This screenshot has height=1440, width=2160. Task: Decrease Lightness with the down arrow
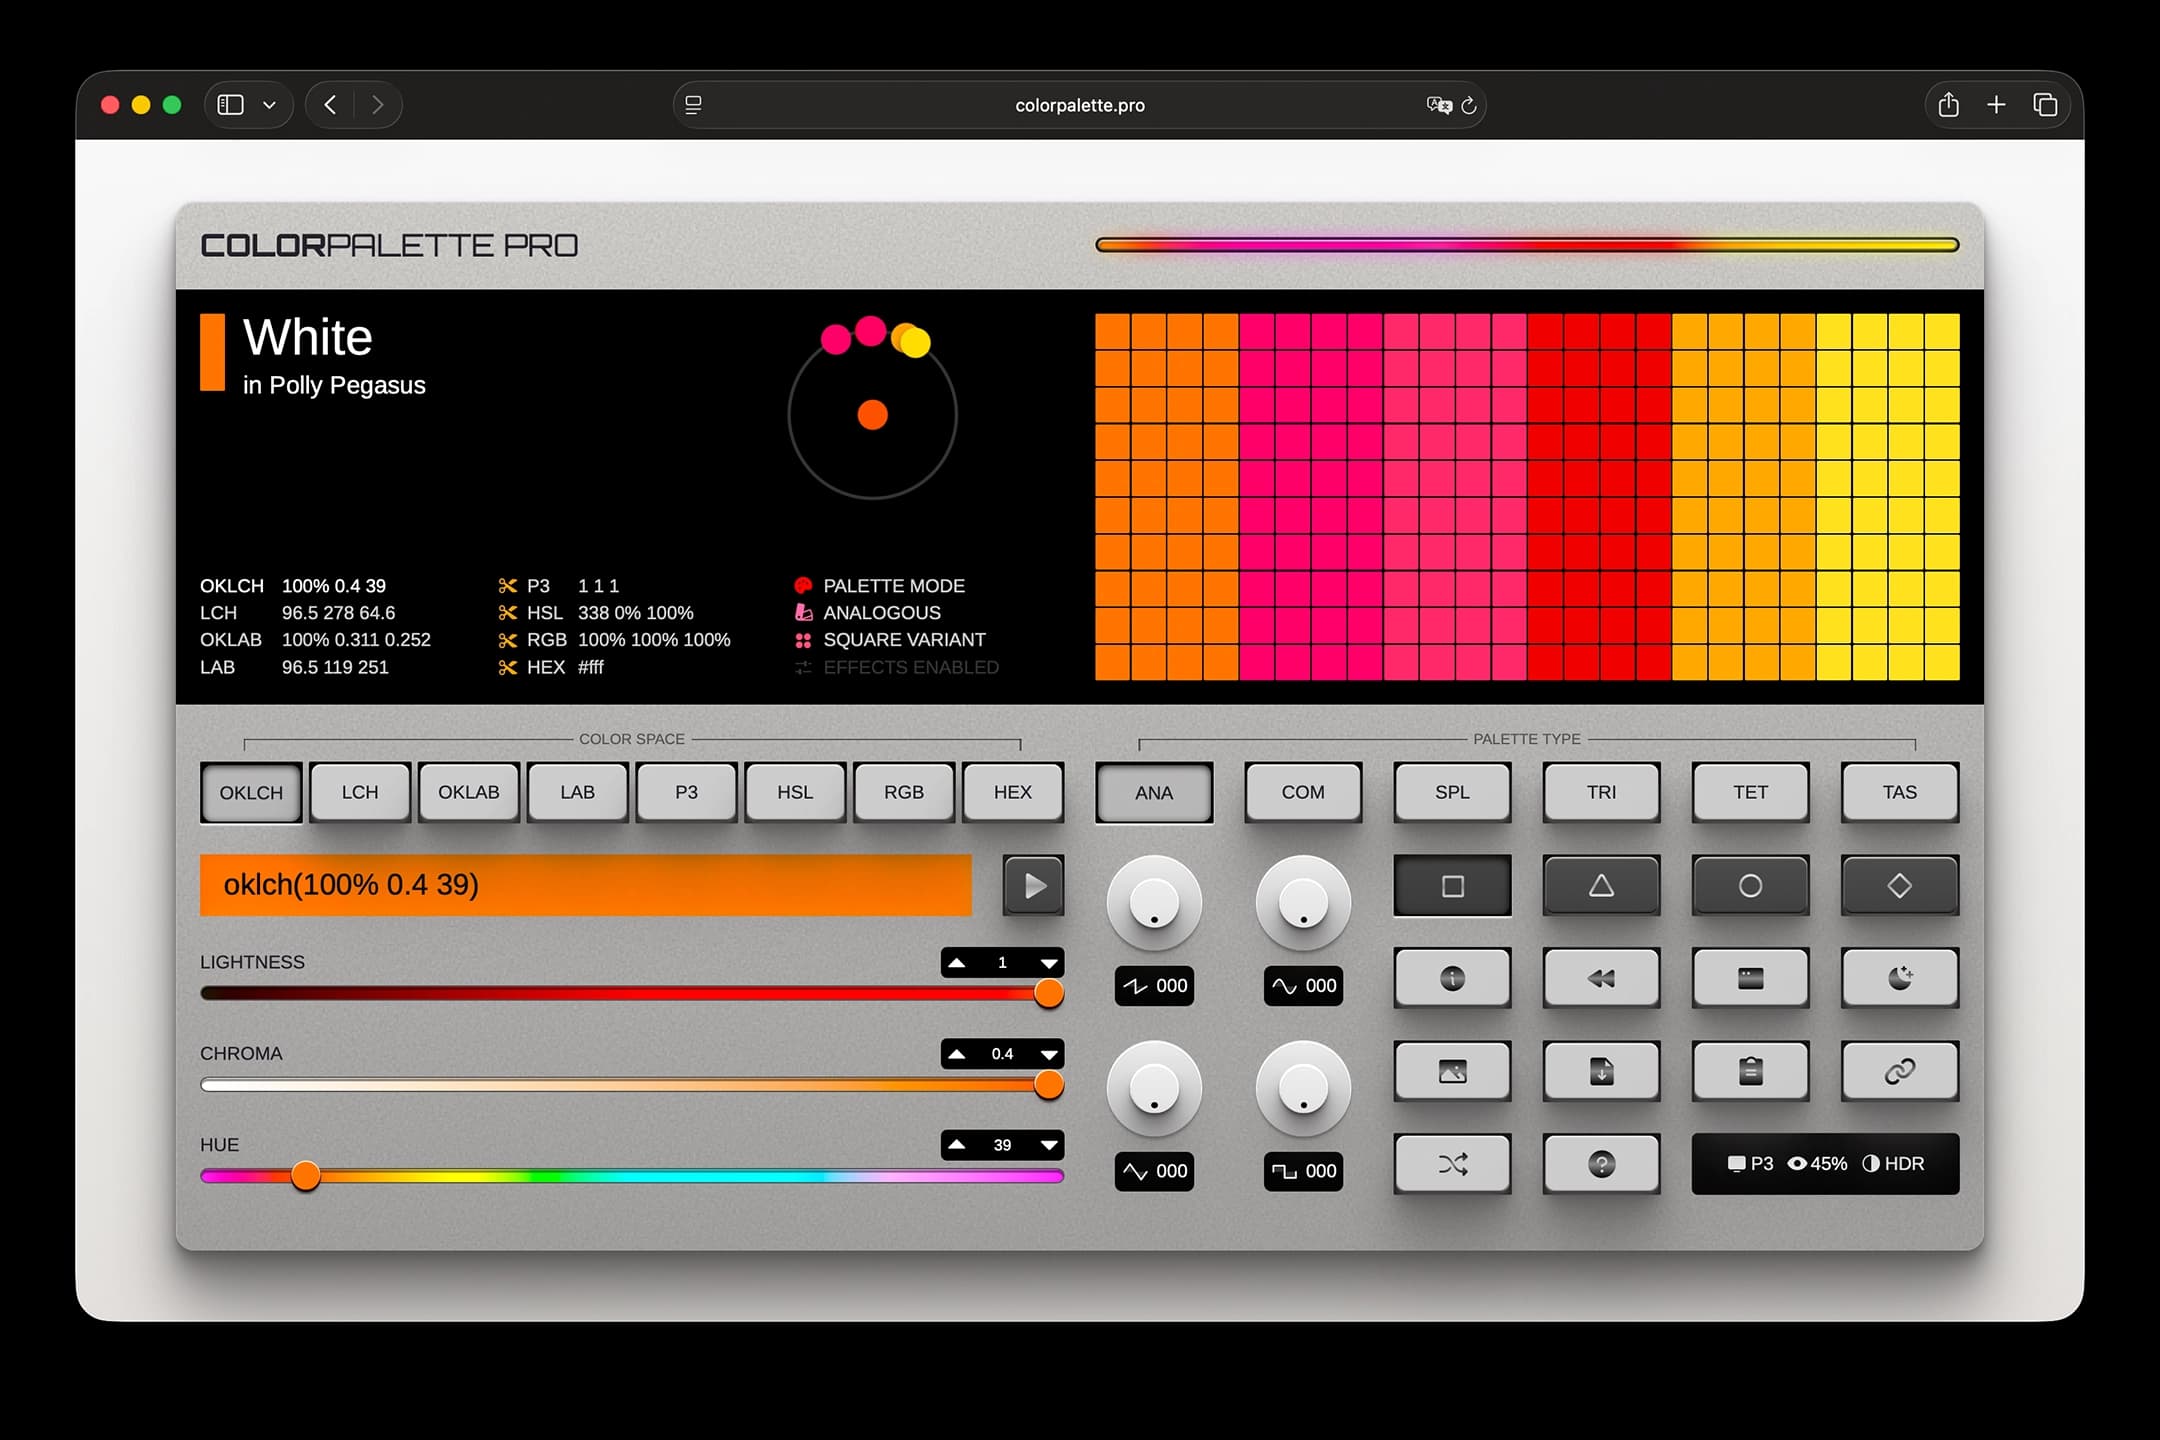1048,963
